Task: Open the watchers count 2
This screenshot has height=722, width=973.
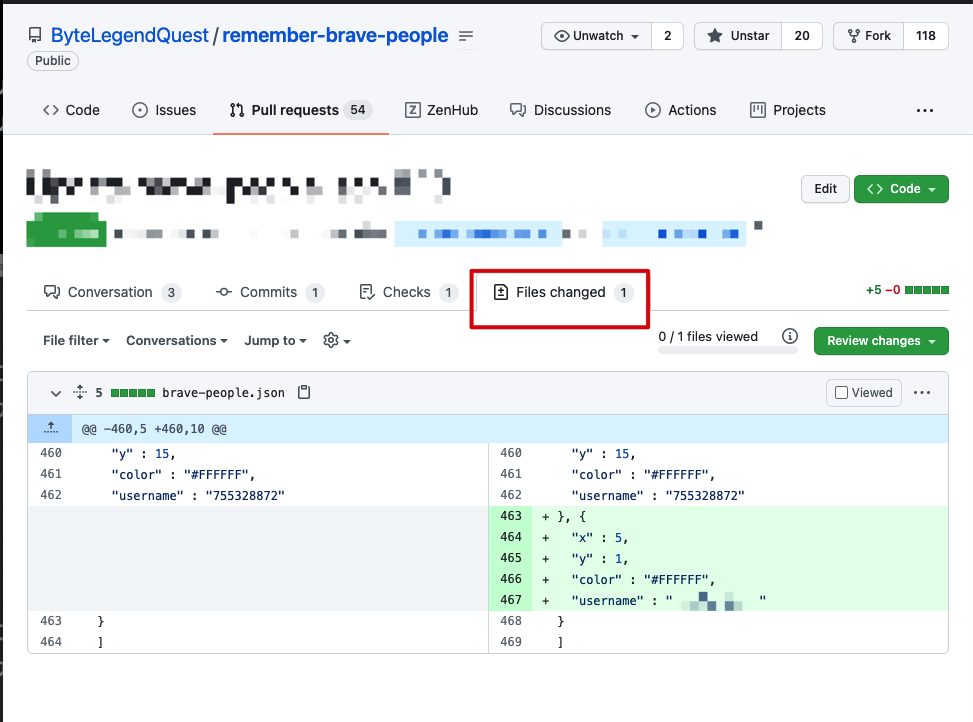Action: coord(668,36)
